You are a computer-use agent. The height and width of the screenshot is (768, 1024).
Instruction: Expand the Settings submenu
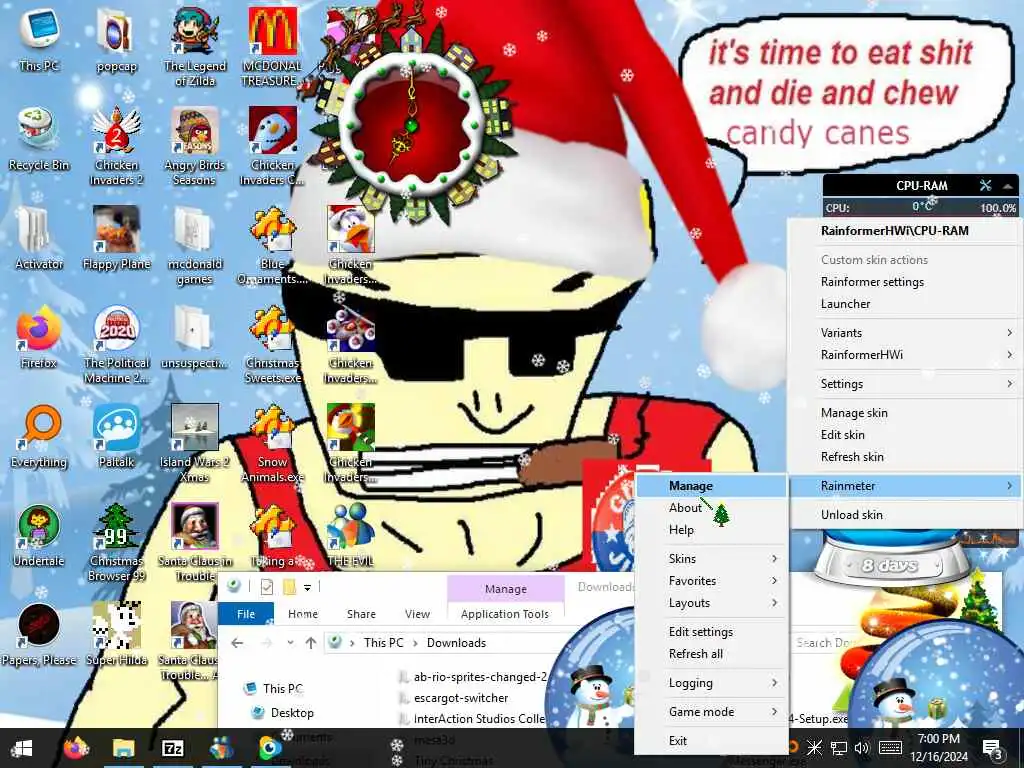coord(905,384)
